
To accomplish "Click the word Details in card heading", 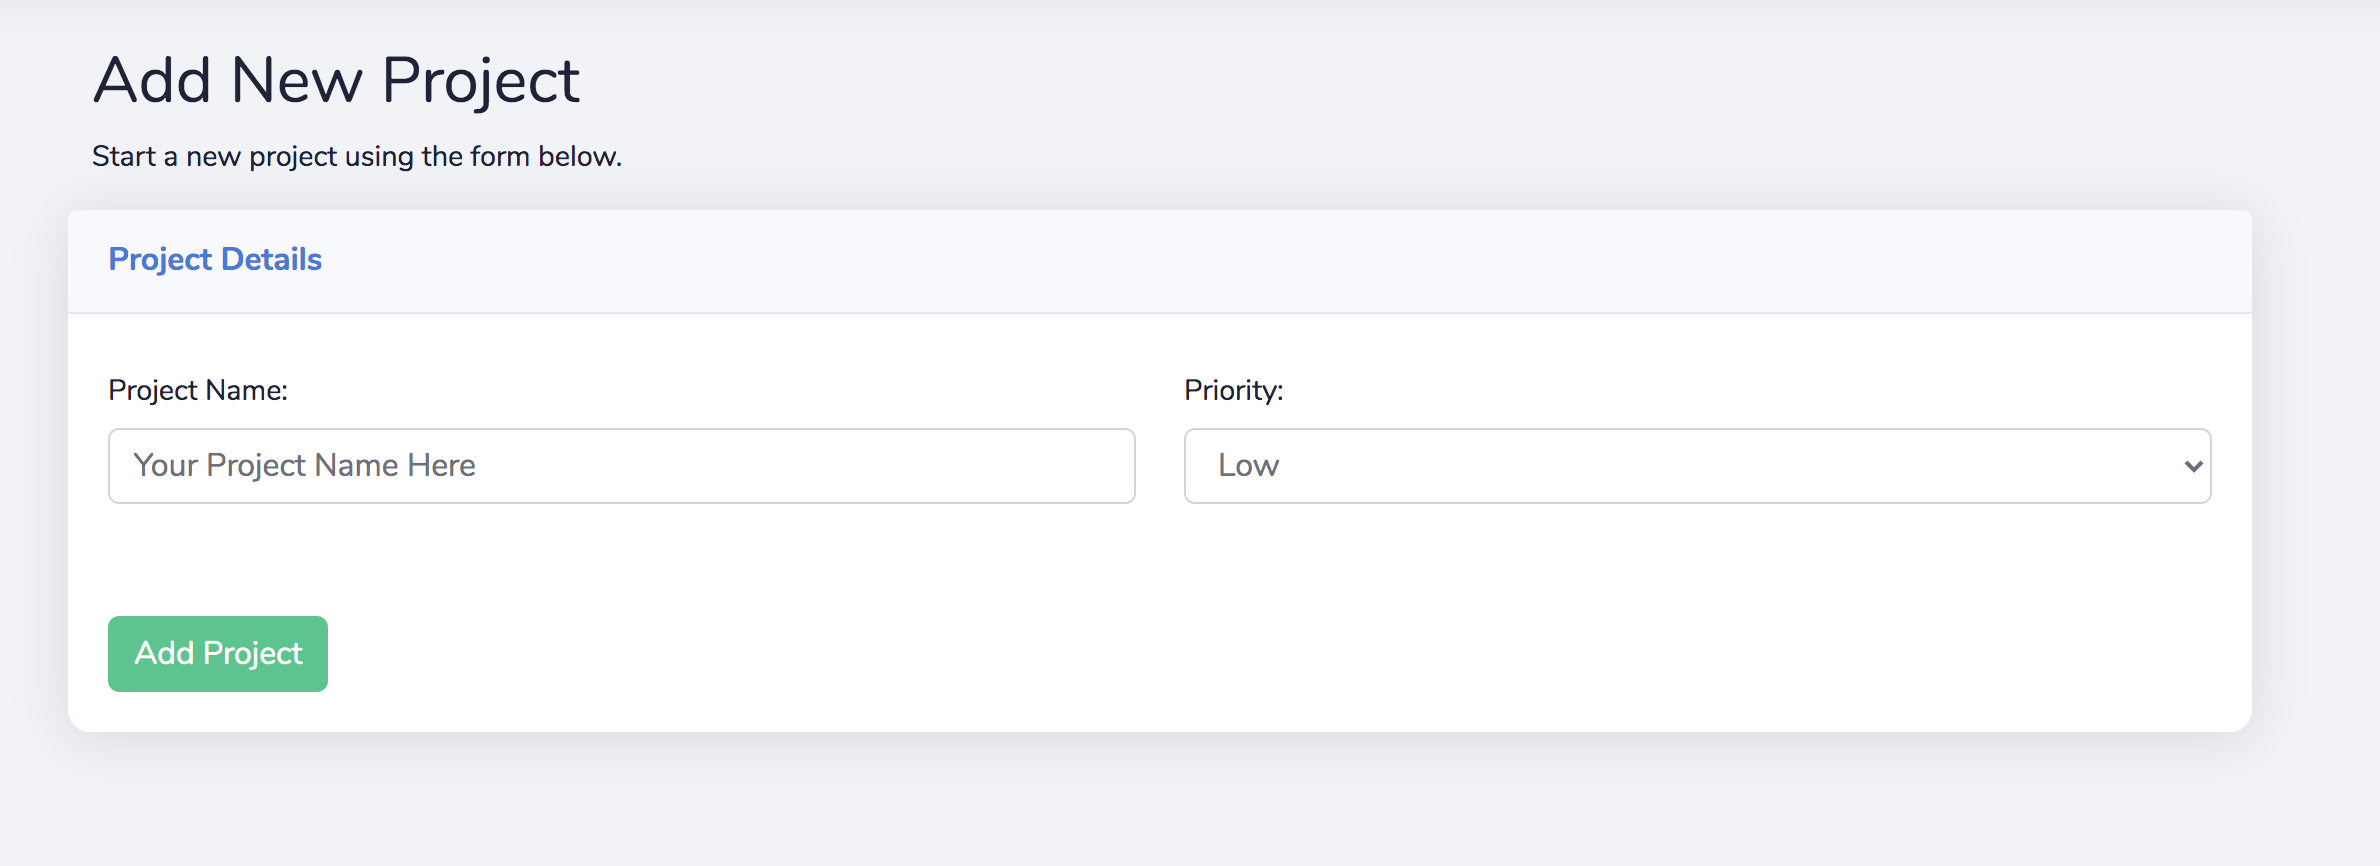I will coord(271,259).
